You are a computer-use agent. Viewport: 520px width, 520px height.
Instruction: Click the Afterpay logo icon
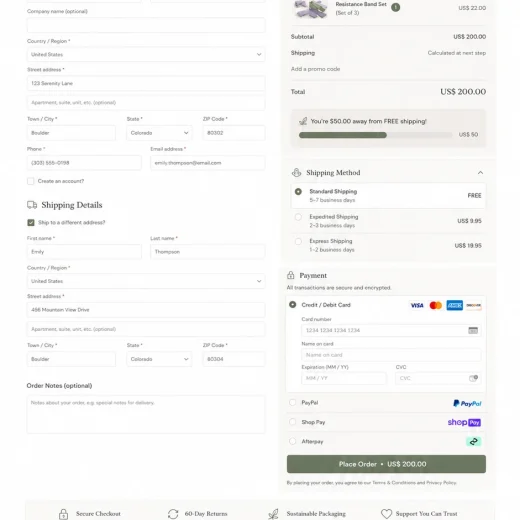point(473,442)
